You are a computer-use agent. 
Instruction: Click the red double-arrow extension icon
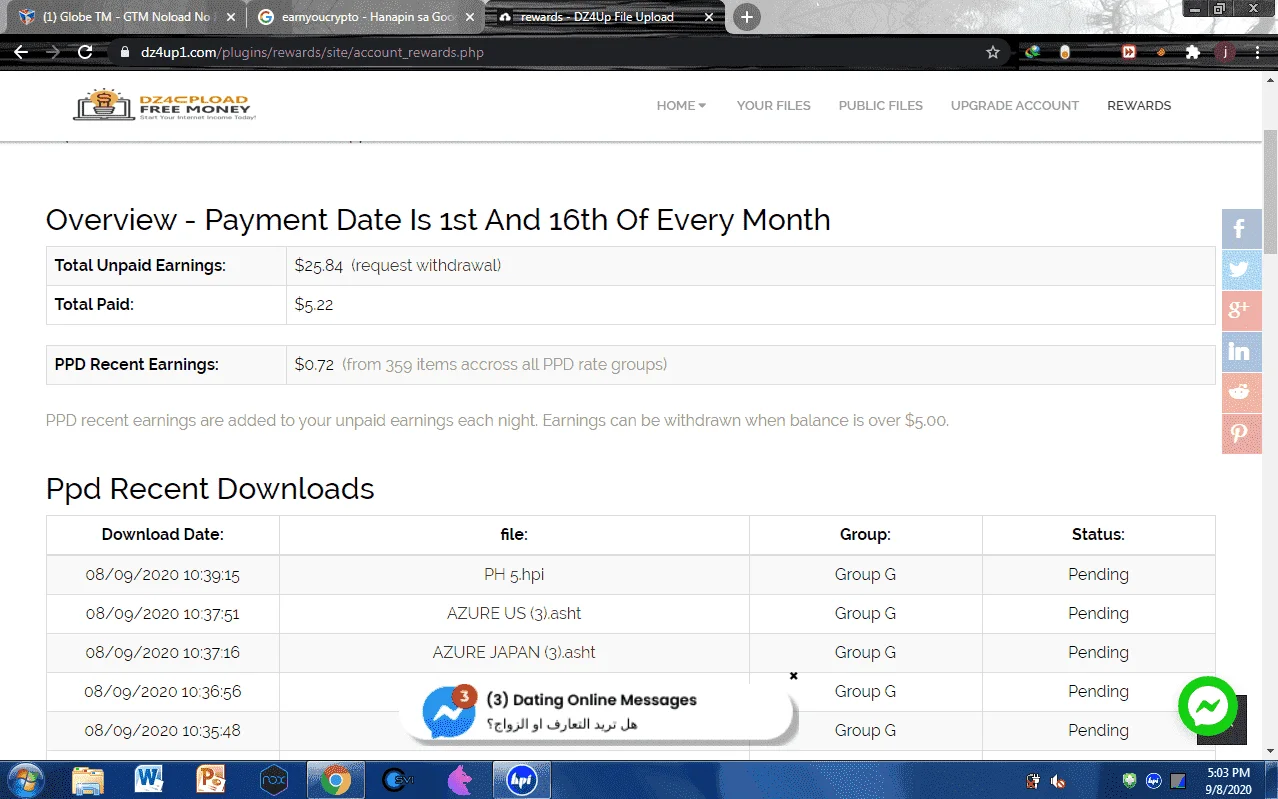click(x=1128, y=52)
